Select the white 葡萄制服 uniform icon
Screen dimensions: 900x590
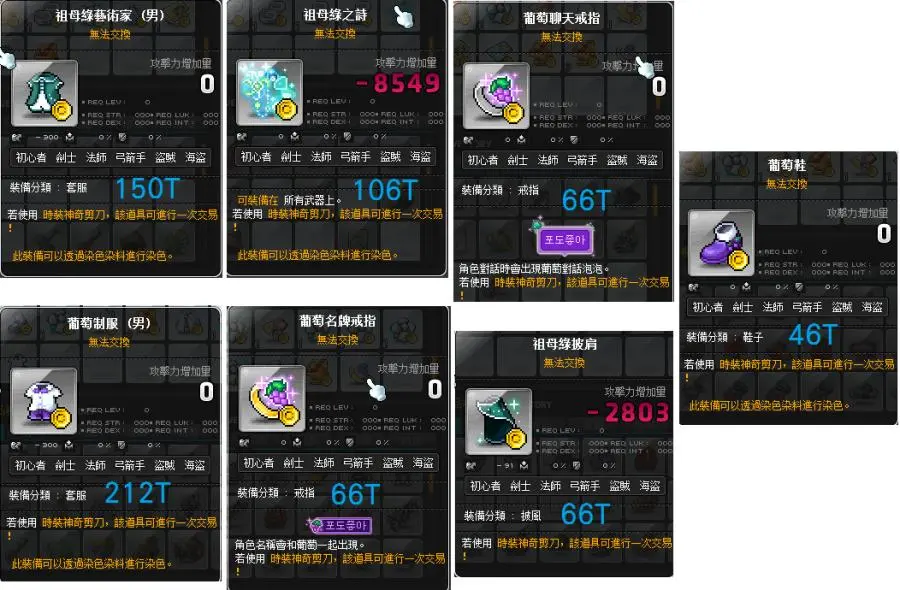click(44, 401)
